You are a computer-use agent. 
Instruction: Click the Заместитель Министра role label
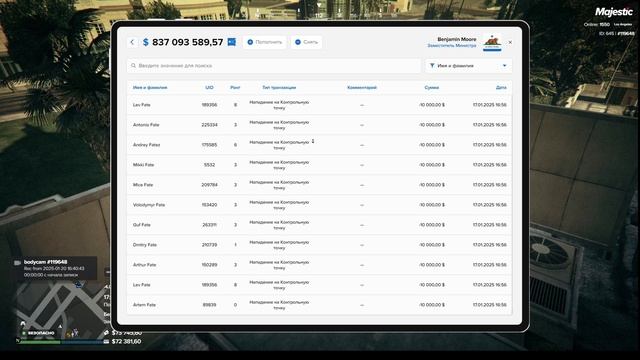(452, 46)
